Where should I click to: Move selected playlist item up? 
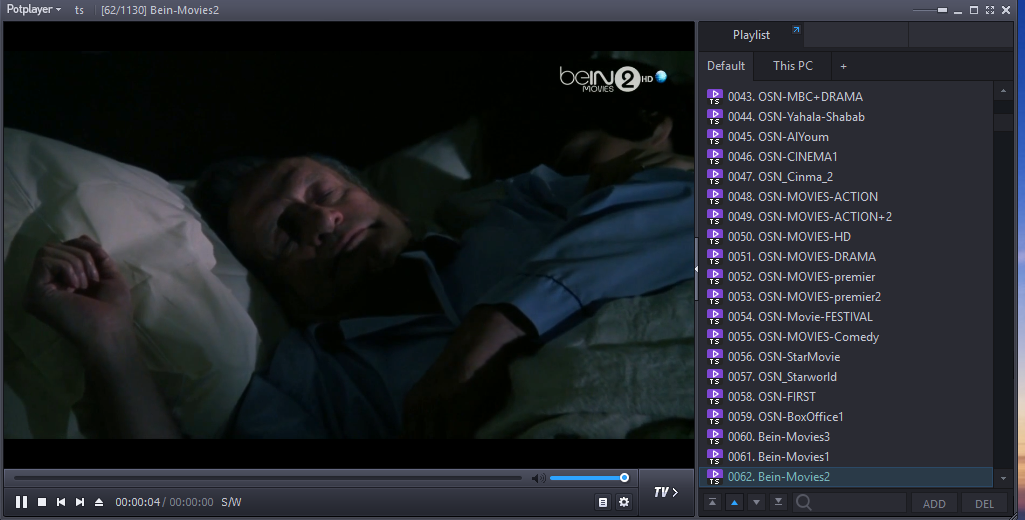pos(734,503)
